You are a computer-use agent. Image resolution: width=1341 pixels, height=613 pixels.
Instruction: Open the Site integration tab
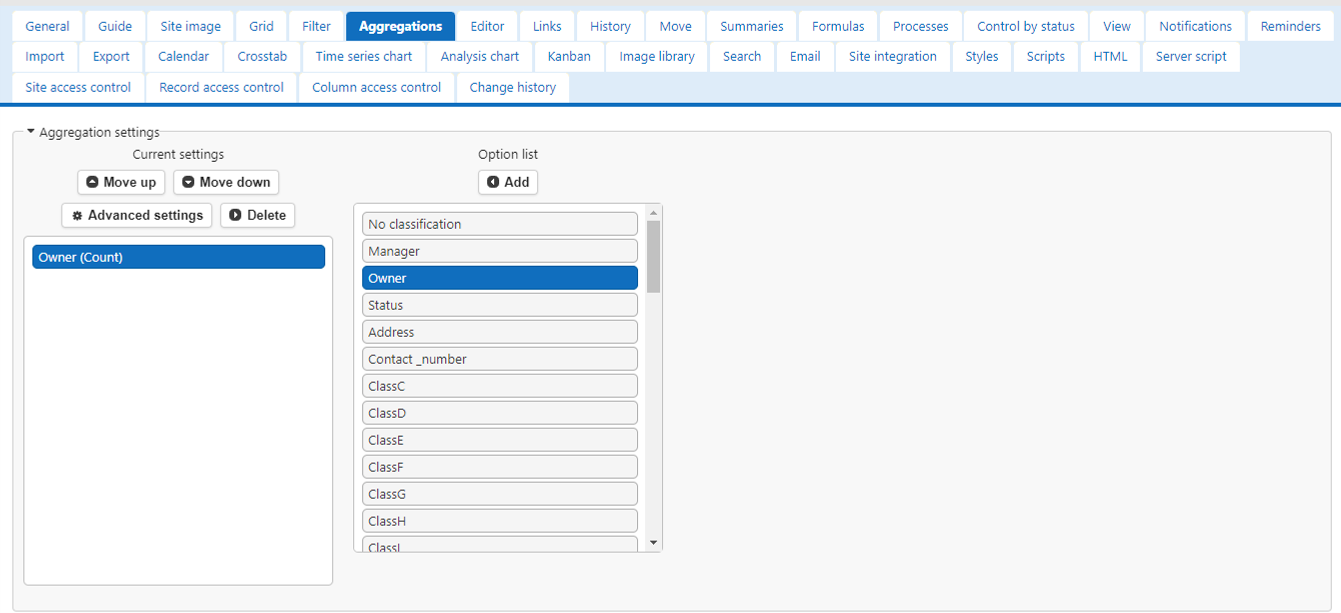point(893,56)
